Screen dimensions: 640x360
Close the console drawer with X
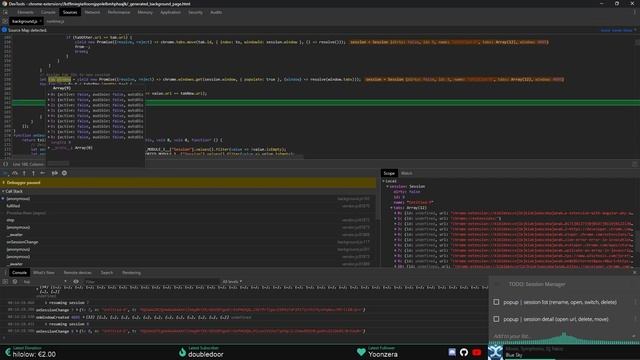(634, 273)
